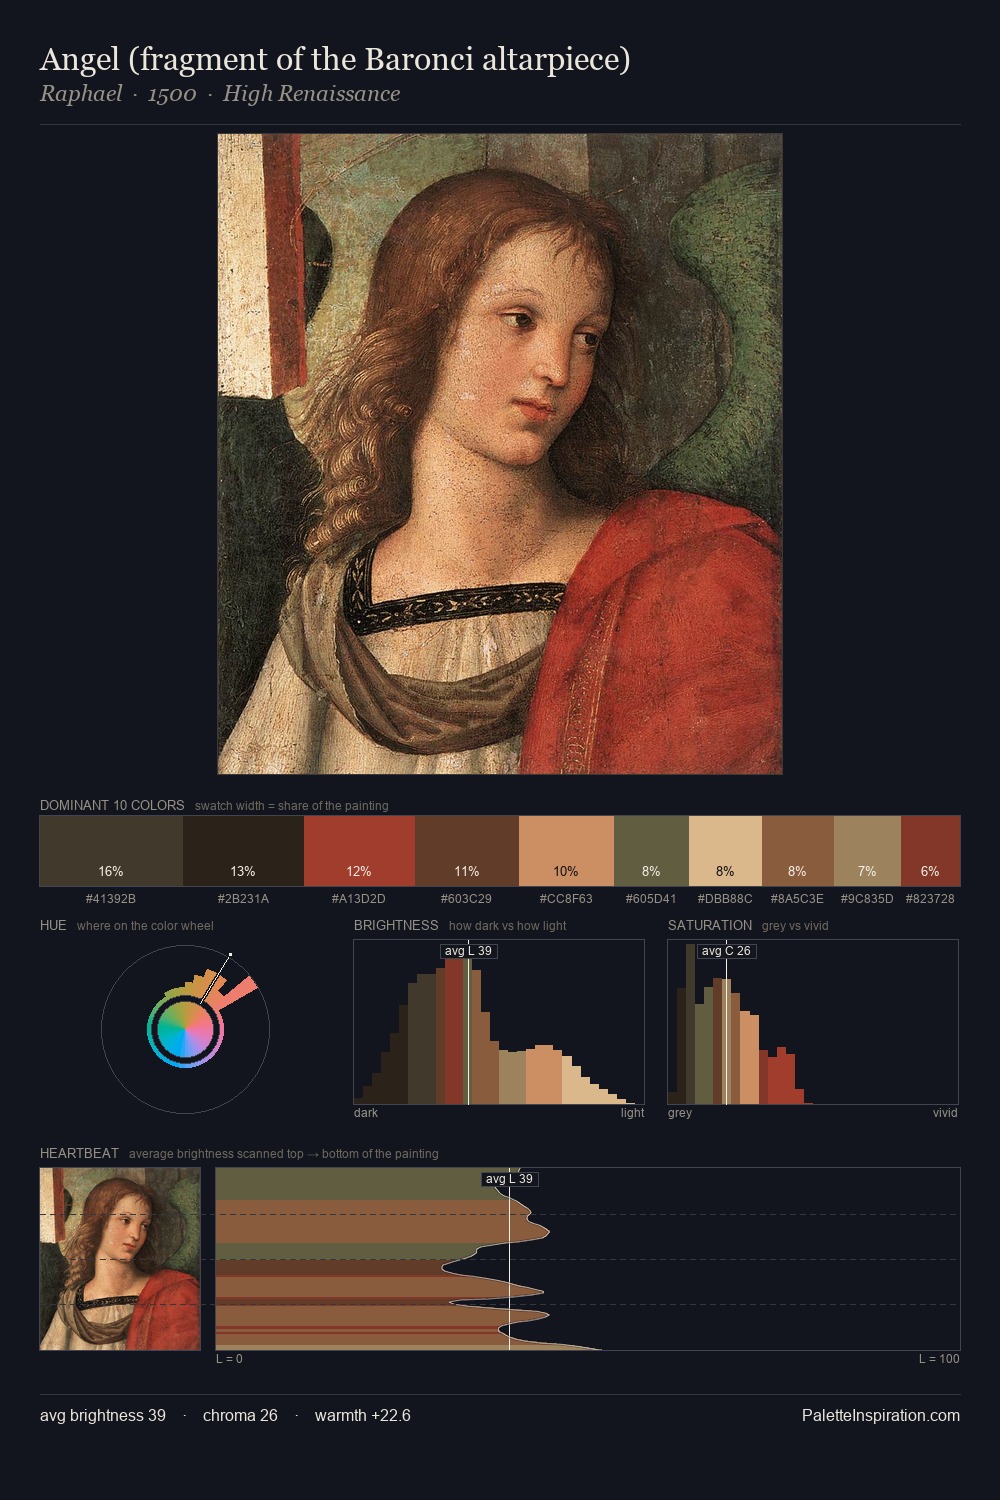This screenshot has width=1000, height=1500.
Task: Click 'how dark vs how light' caption
Action: (x=507, y=926)
